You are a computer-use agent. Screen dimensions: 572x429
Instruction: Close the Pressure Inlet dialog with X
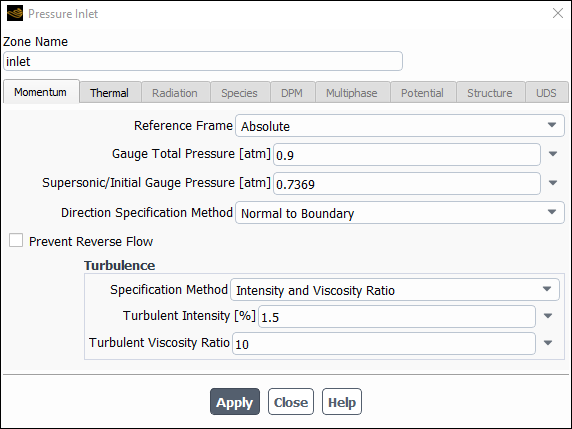(557, 13)
